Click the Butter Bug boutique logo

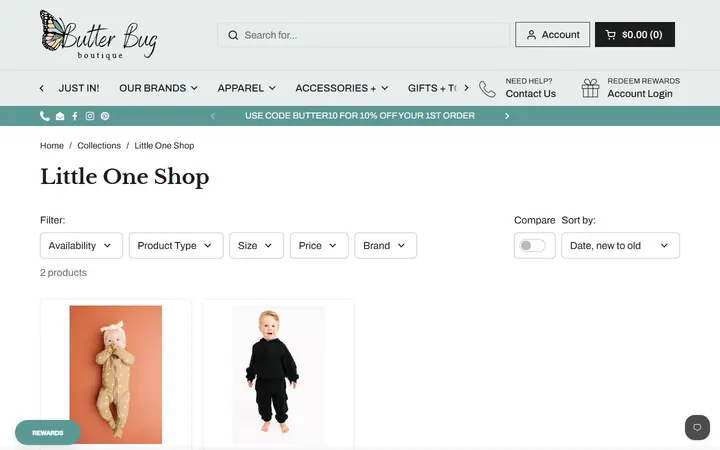click(98, 35)
